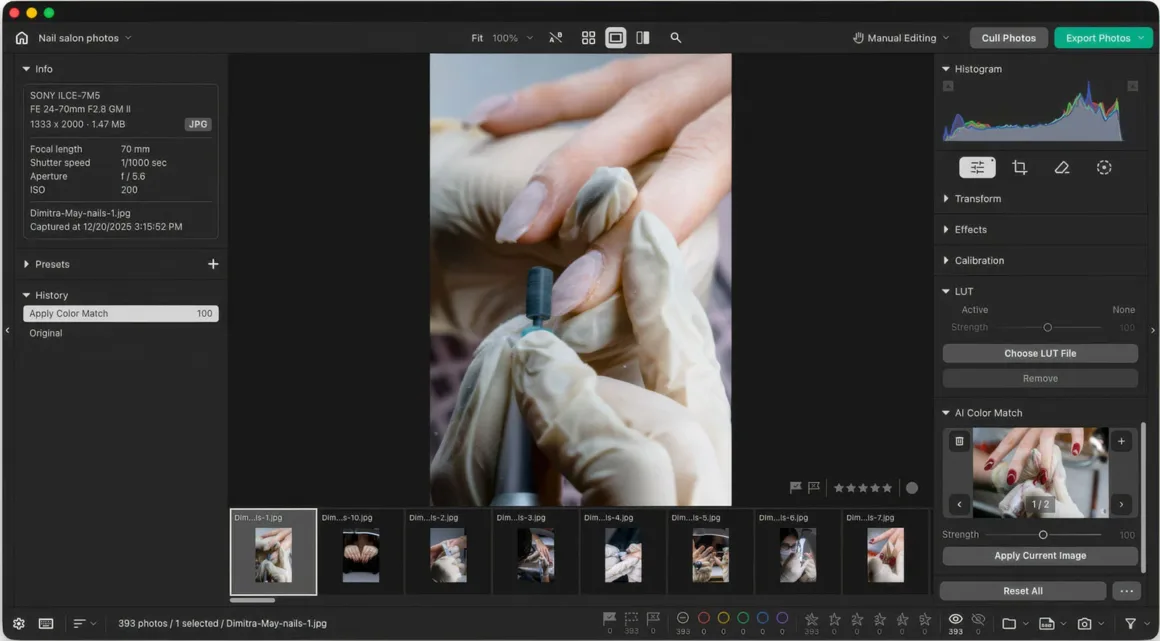Open the Nail salon photos project dropdown
This screenshot has height=641, width=1160.
pos(84,38)
